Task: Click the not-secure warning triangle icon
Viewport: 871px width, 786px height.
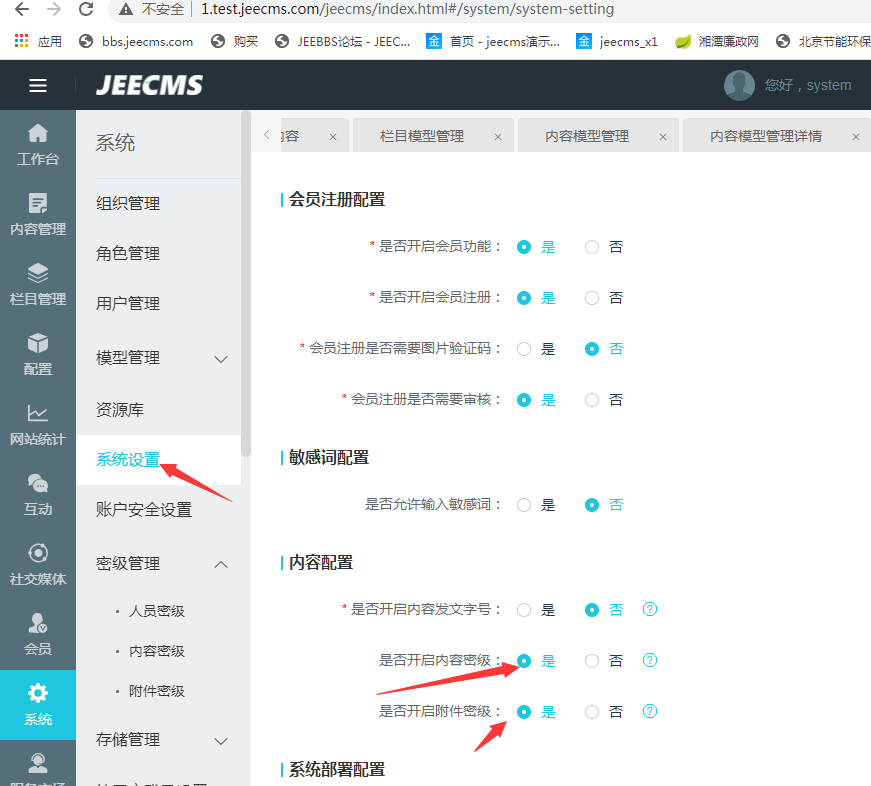Action: pyautogui.click(x=127, y=9)
